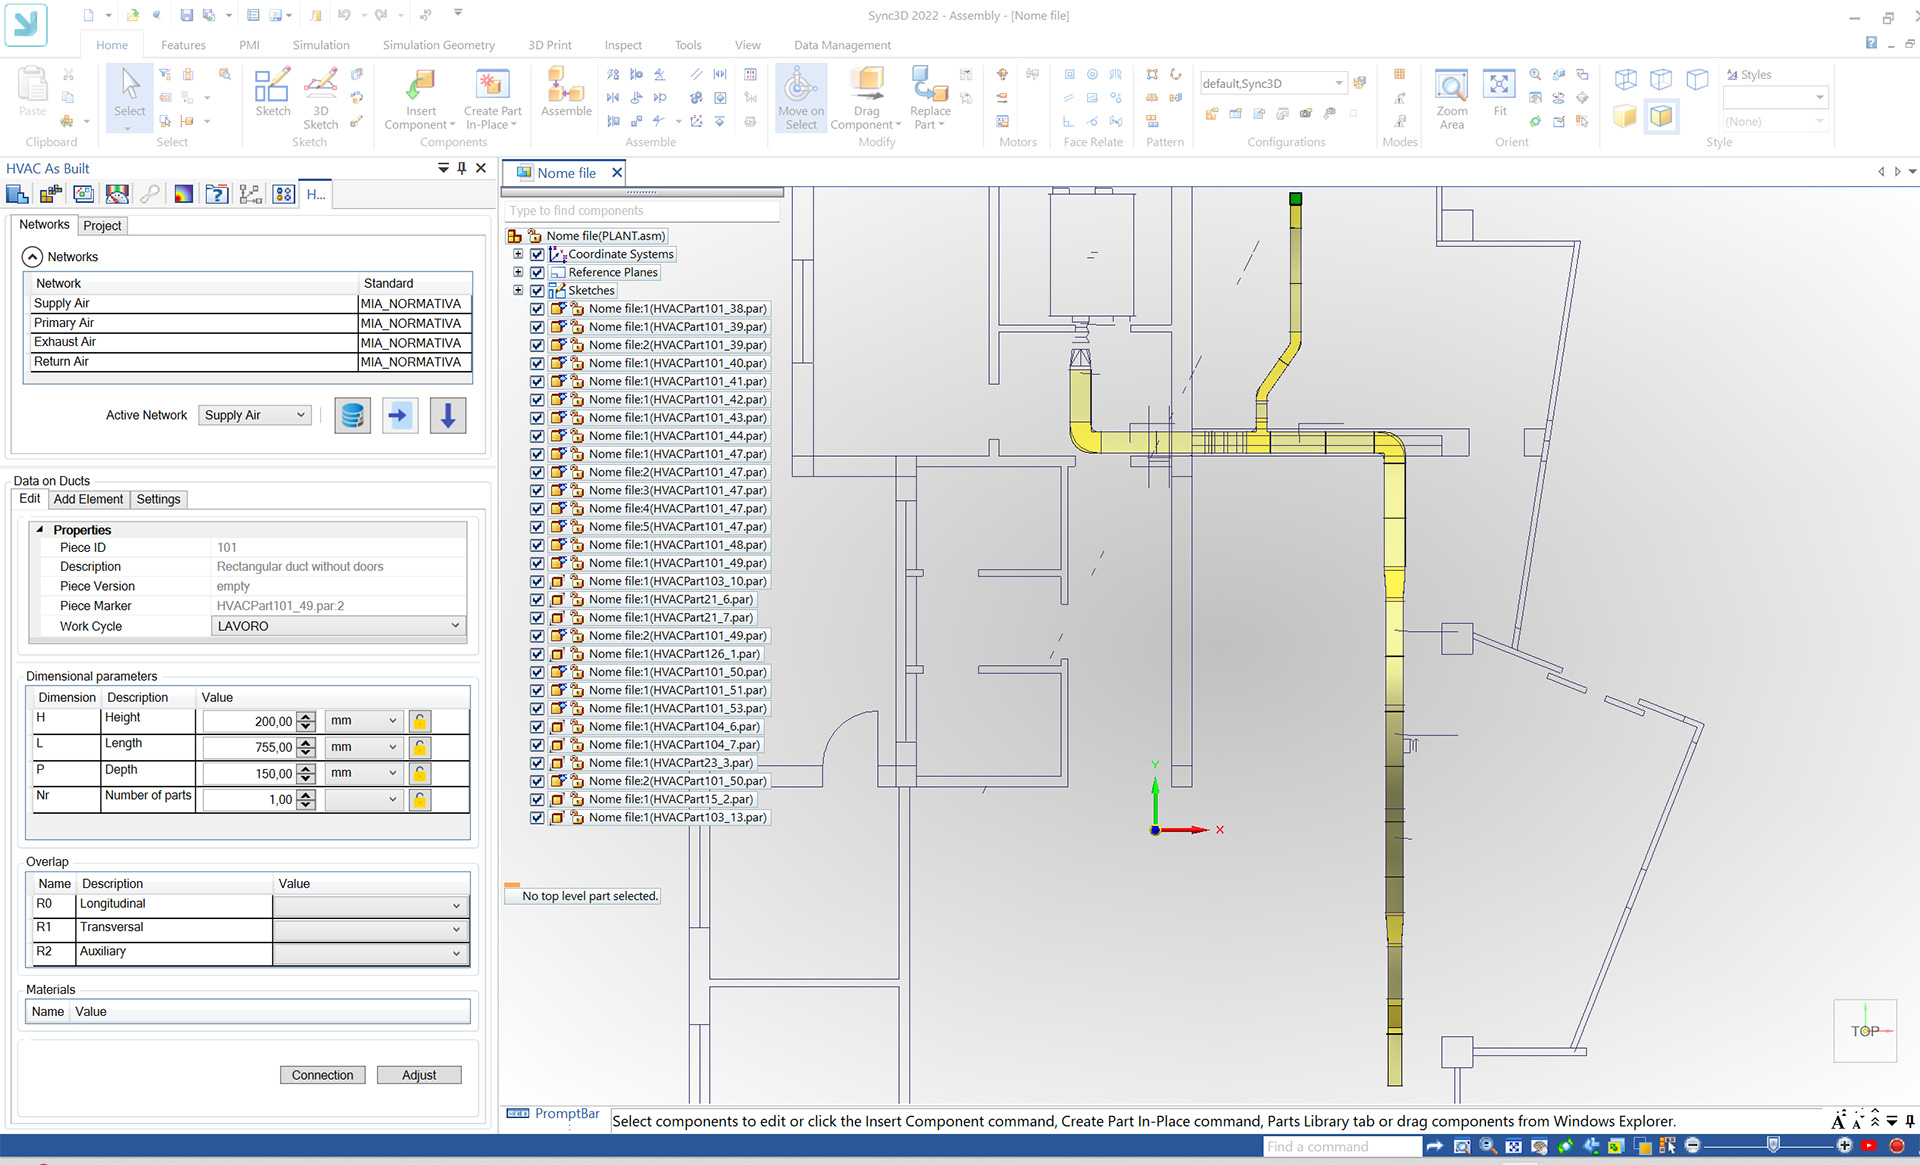The height and width of the screenshot is (1165, 1920).
Task: Uncheck Coordinate Systems visibility checkbox
Action: 537,254
